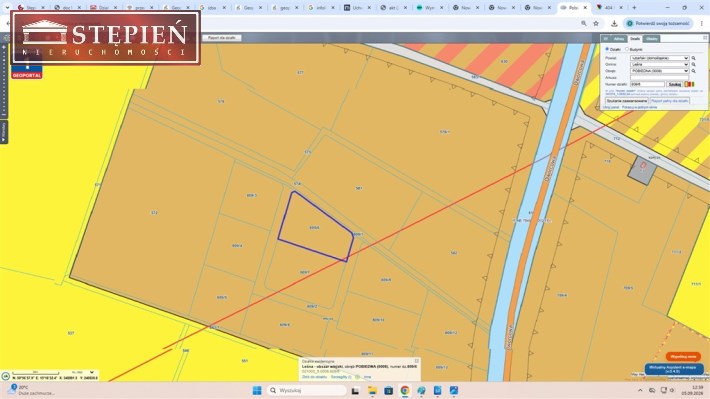Click the Stępień Nieruchomości logo
The width and height of the screenshot is (710, 399).
(106, 38)
